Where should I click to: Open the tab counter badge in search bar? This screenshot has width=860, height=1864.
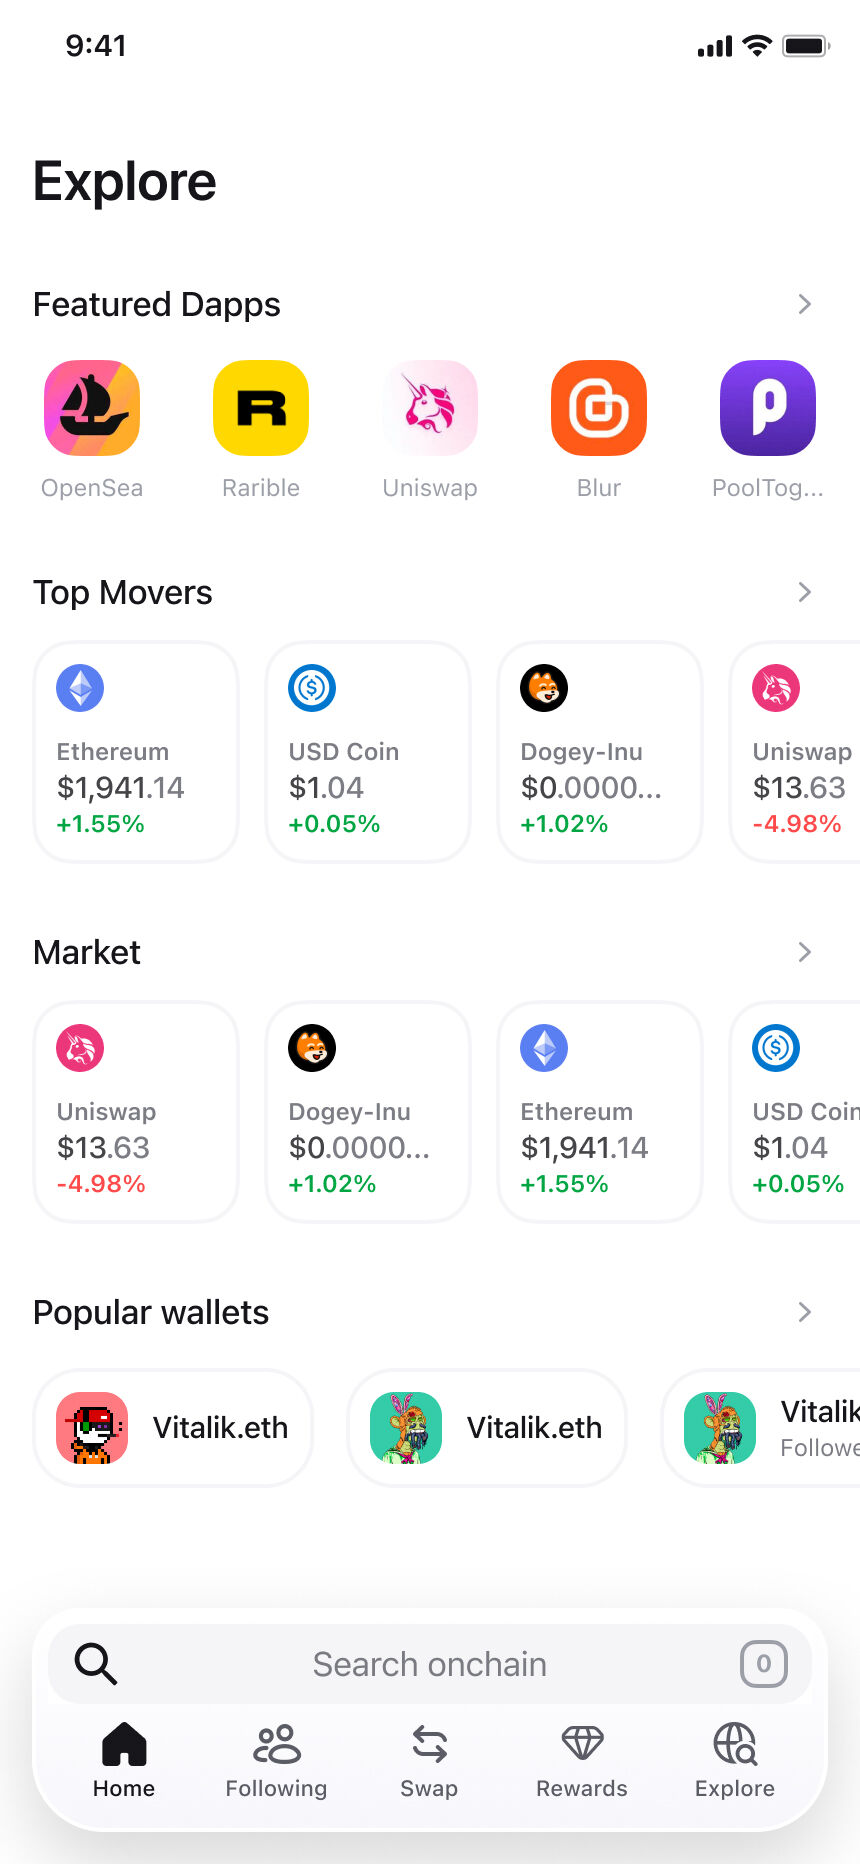(x=764, y=1664)
